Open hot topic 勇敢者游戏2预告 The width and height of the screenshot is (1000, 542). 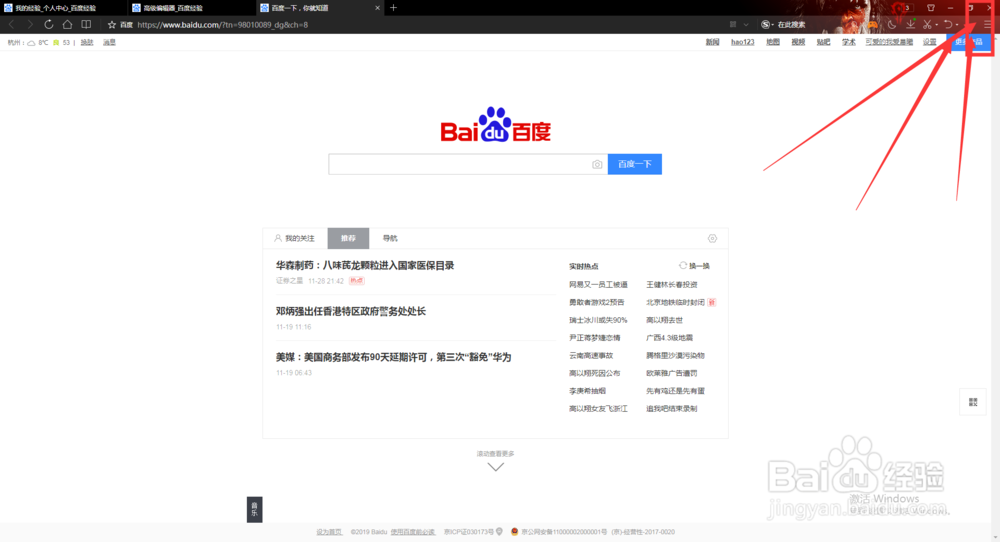(597, 302)
